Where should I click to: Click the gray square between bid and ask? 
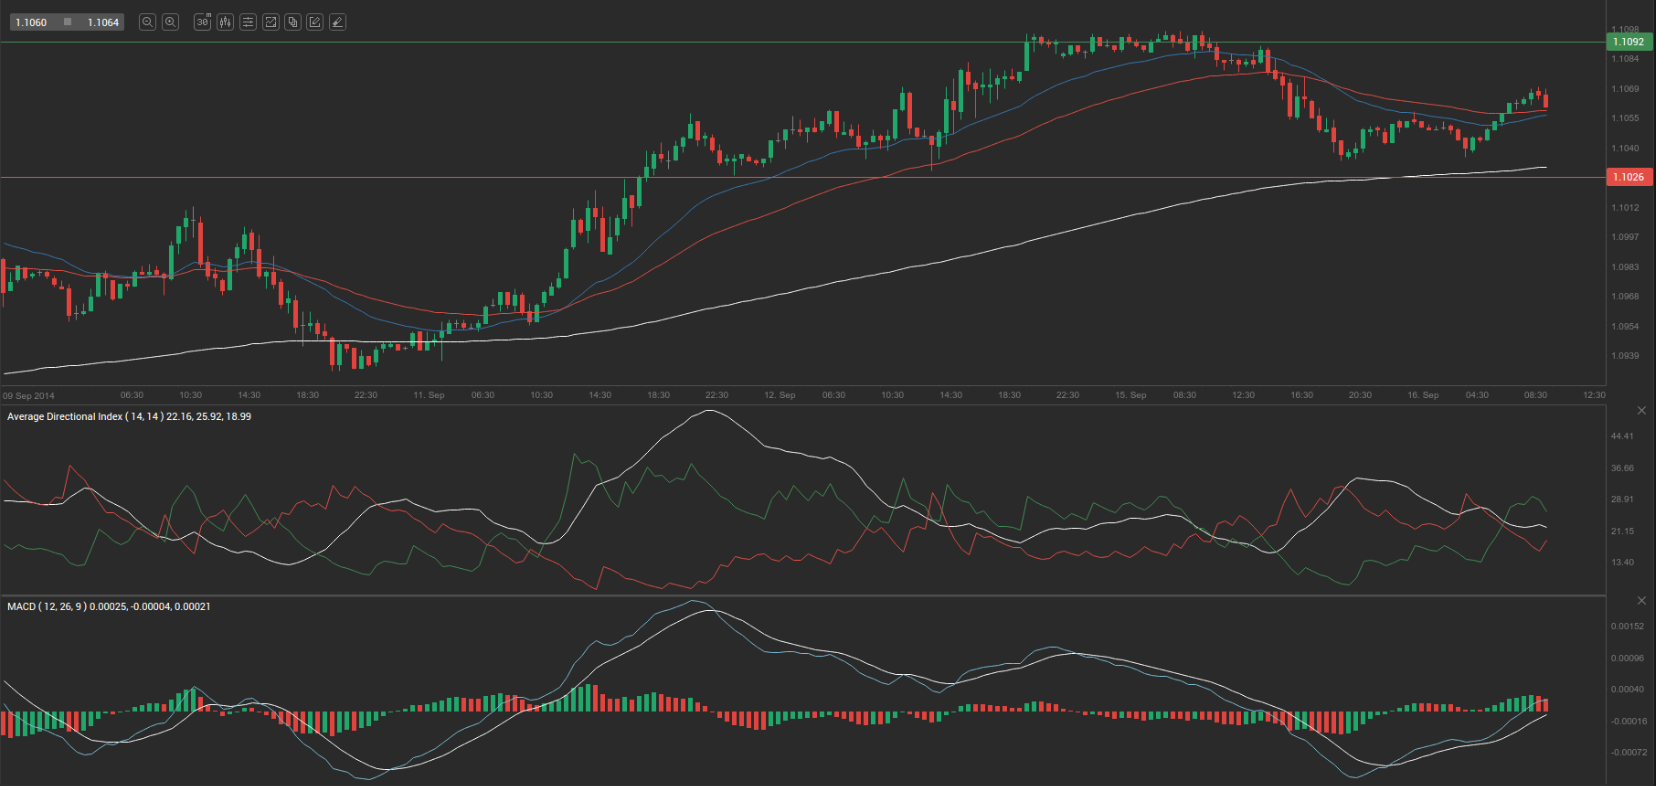[x=67, y=22]
